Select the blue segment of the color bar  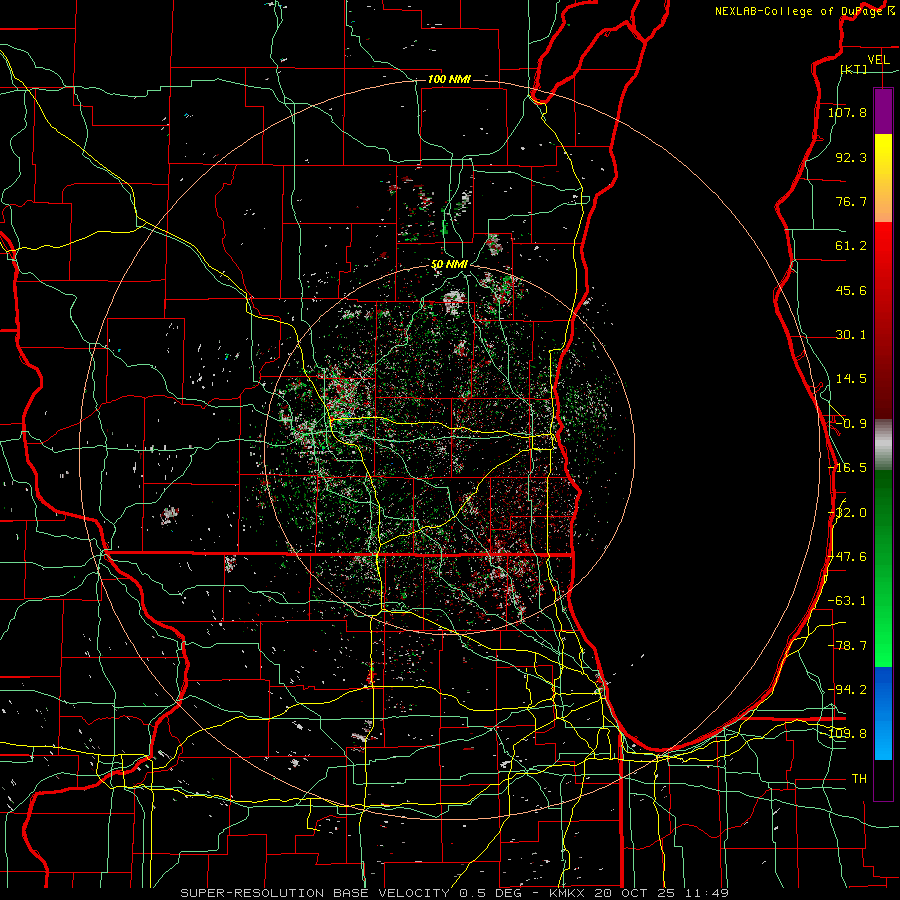click(x=883, y=713)
